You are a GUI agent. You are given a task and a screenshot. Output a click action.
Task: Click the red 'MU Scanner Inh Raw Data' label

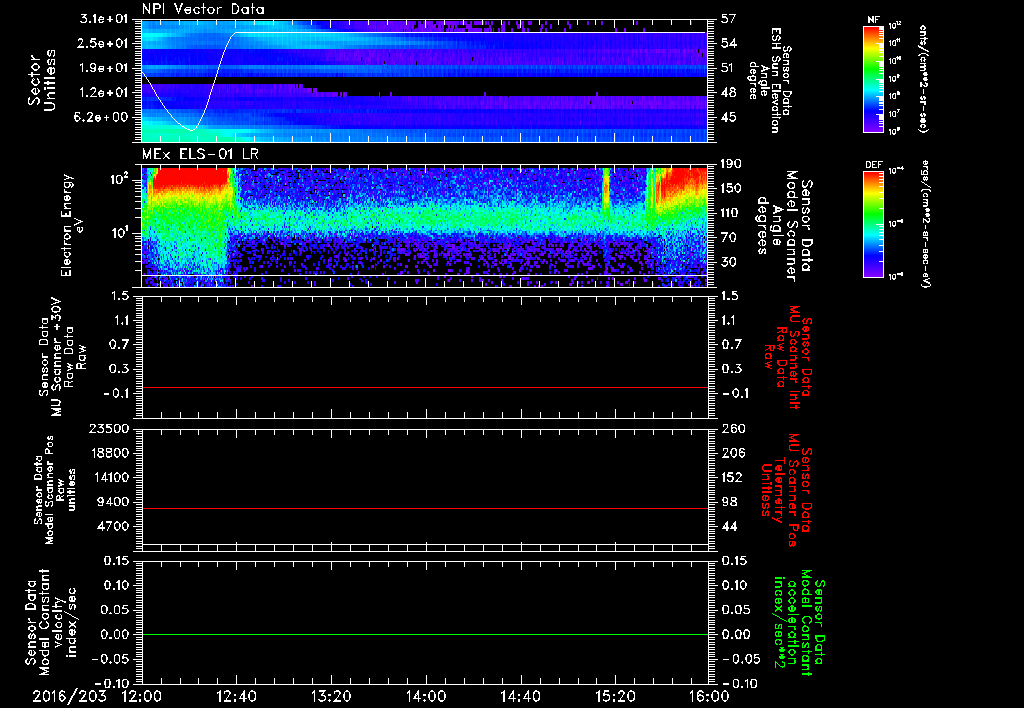(788, 357)
